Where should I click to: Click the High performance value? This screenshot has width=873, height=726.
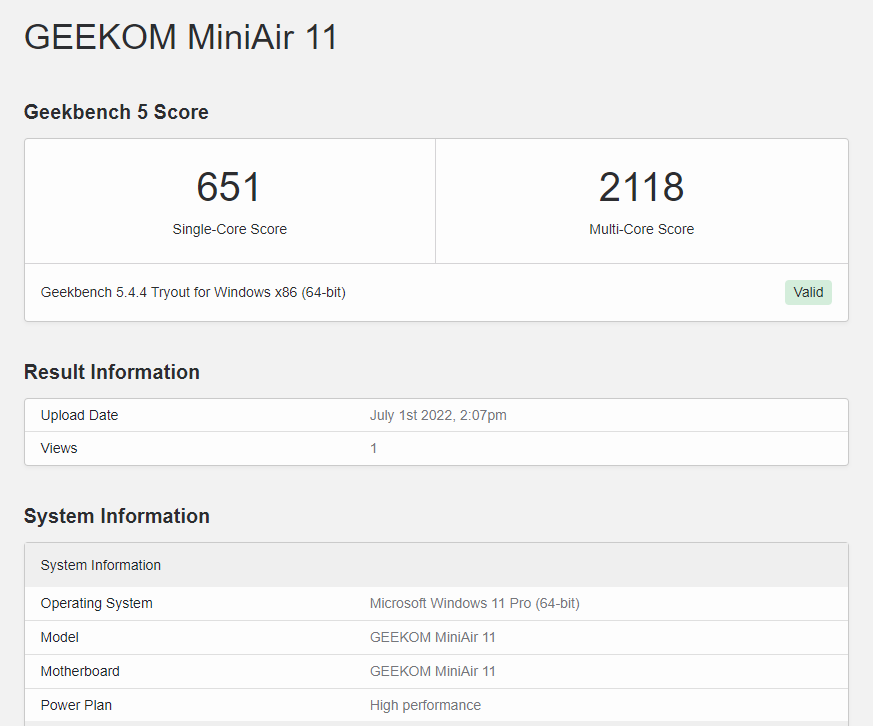(x=425, y=705)
